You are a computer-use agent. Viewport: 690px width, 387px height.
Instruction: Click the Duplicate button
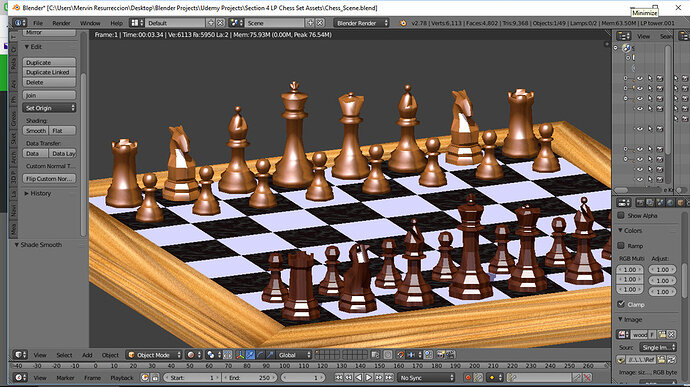point(49,63)
